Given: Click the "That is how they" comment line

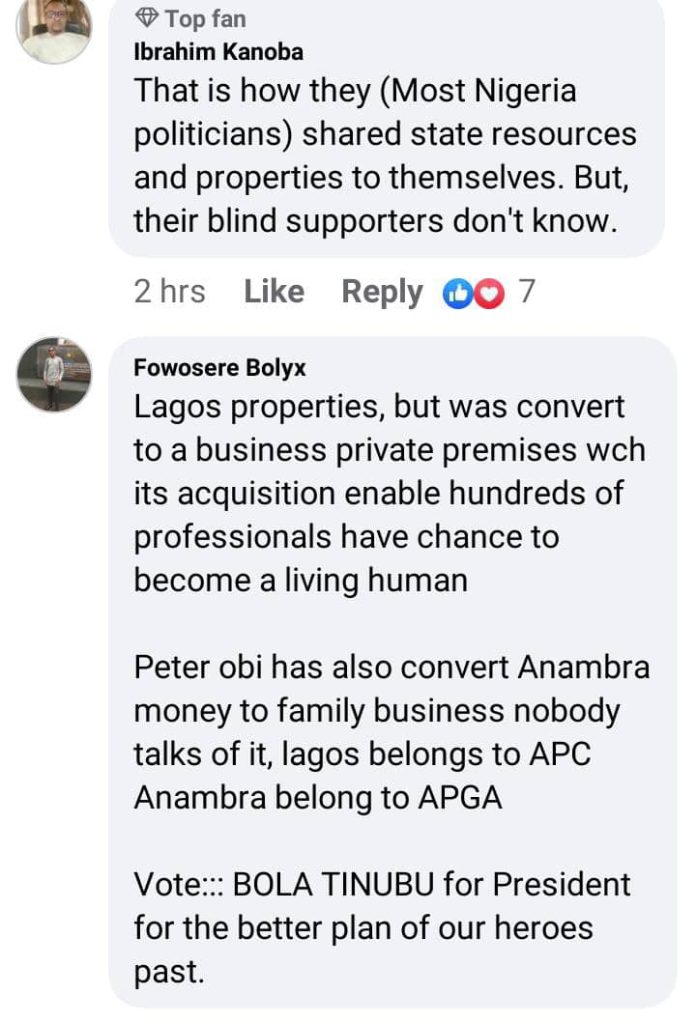Looking at the screenshot, I should 355,92.
